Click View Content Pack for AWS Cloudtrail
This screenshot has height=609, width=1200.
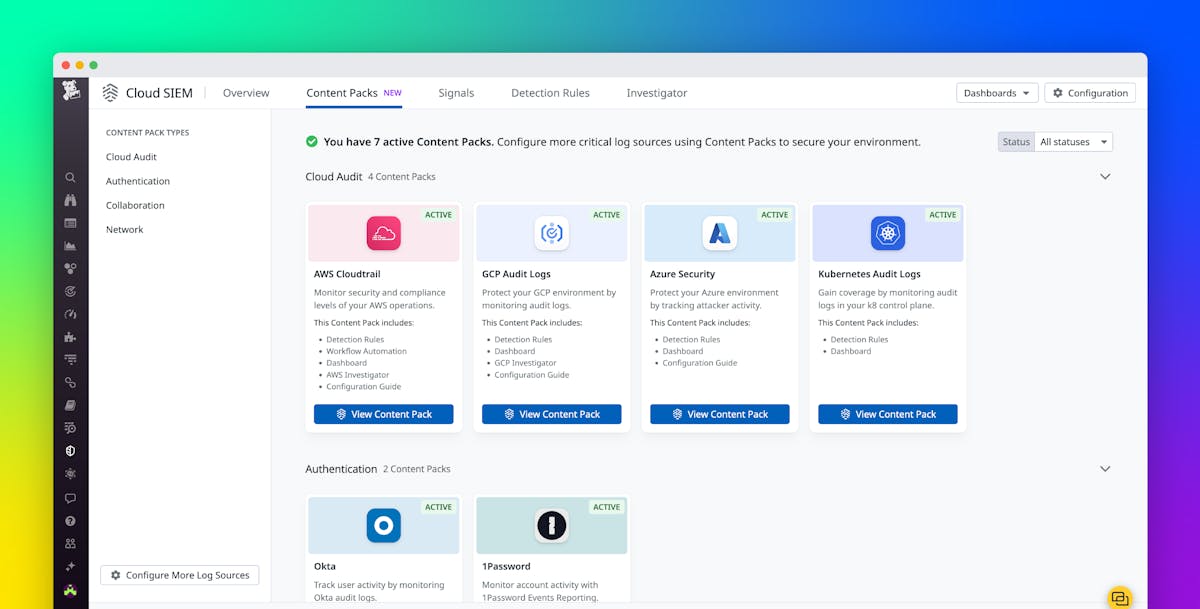[383, 414]
